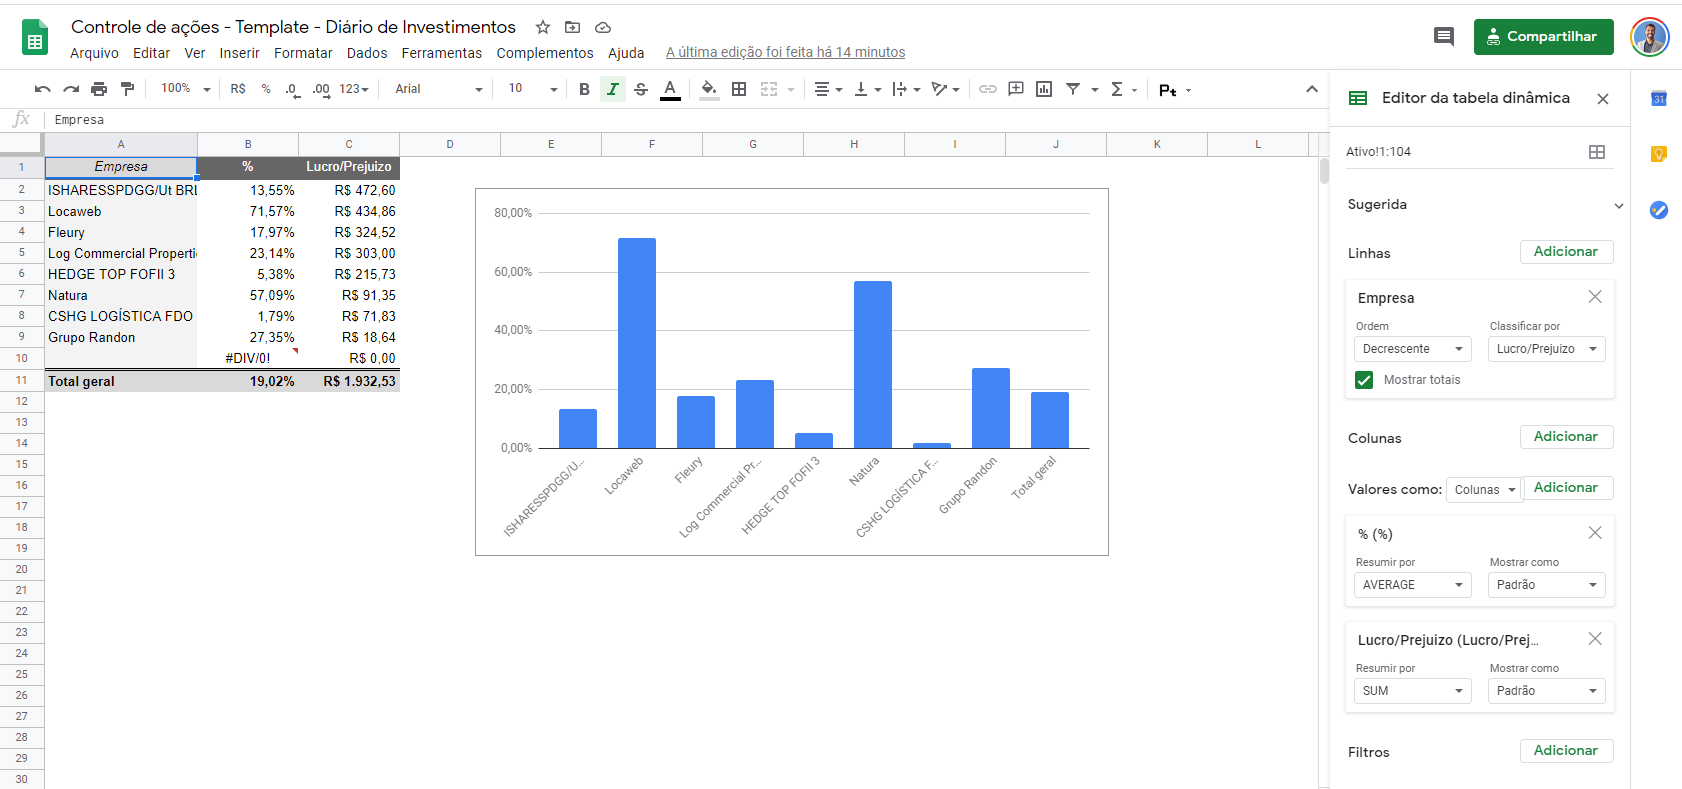Click Adicionar next to Valores
1682x789 pixels.
click(1566, 488)
